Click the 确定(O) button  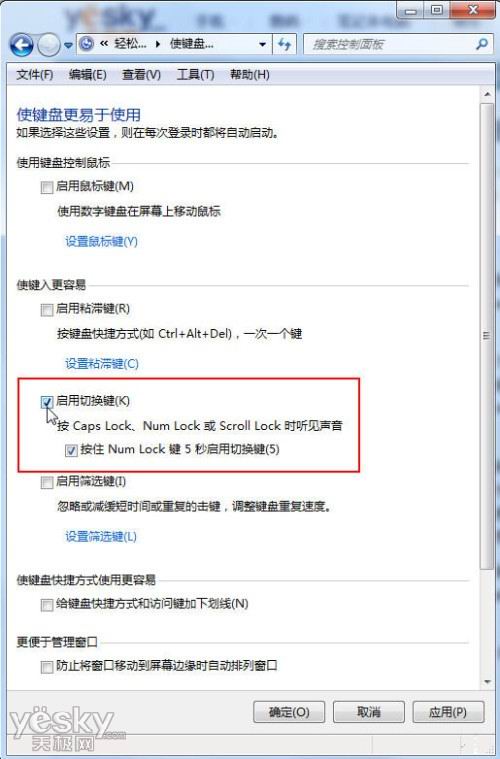(289, 712)
